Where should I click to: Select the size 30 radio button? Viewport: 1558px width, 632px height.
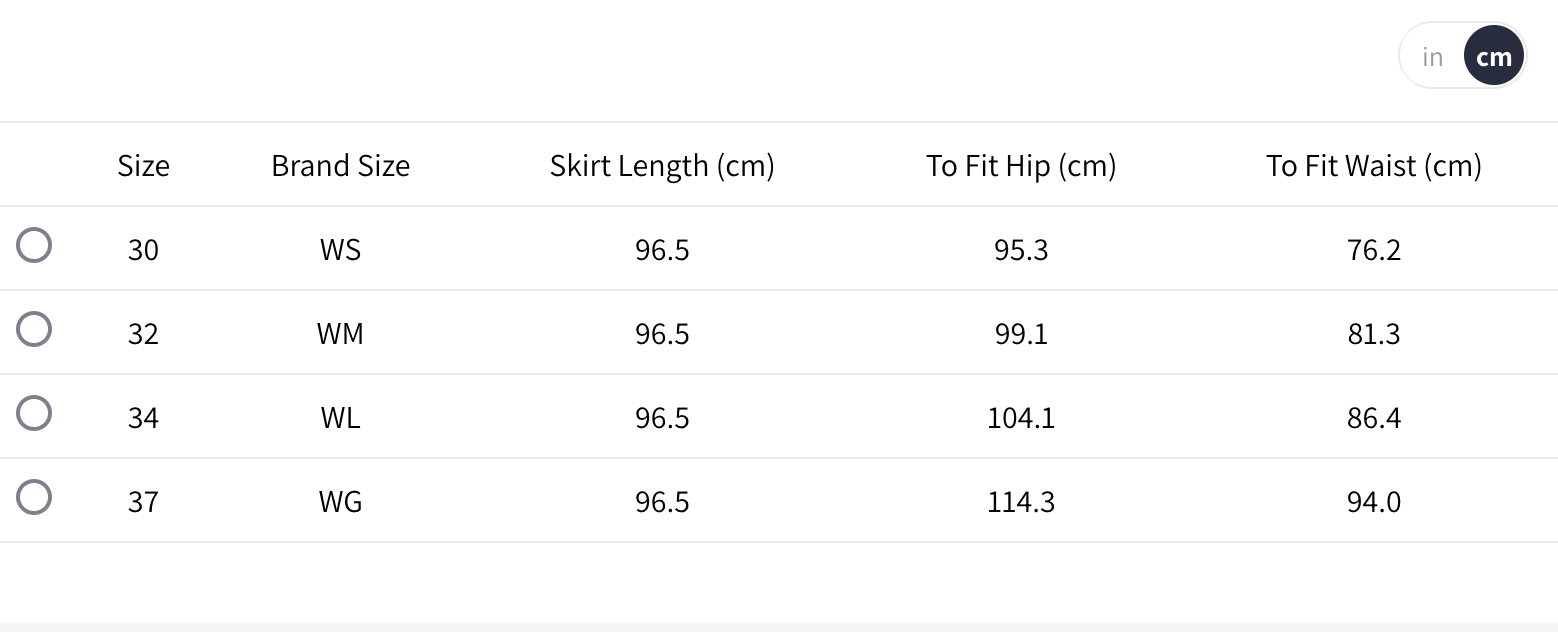click(34, 246)
